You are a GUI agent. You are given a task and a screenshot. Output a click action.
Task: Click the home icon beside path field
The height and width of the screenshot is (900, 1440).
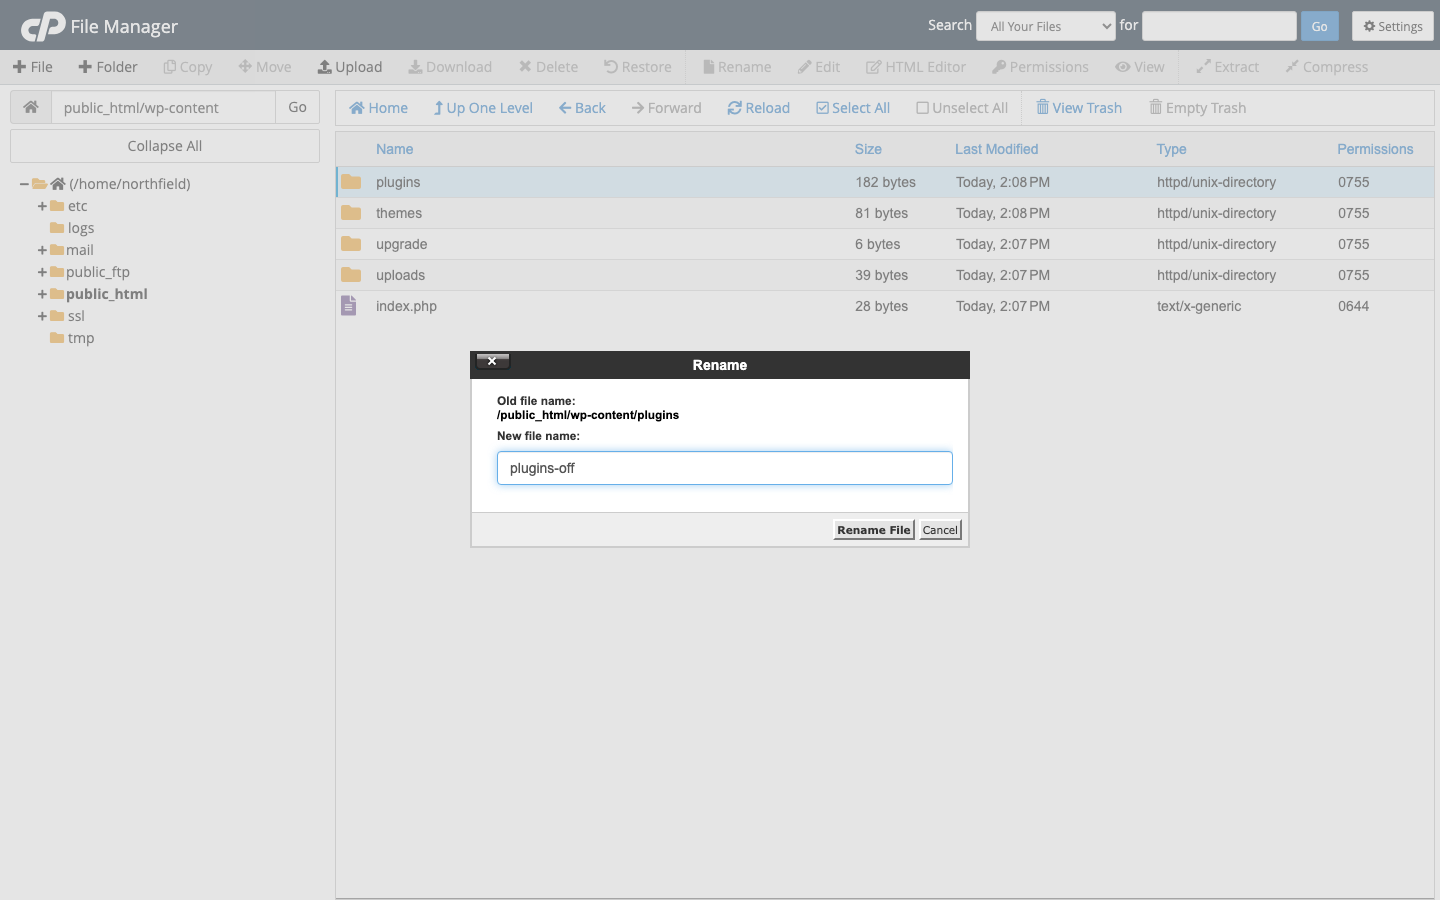pos(31,107)
